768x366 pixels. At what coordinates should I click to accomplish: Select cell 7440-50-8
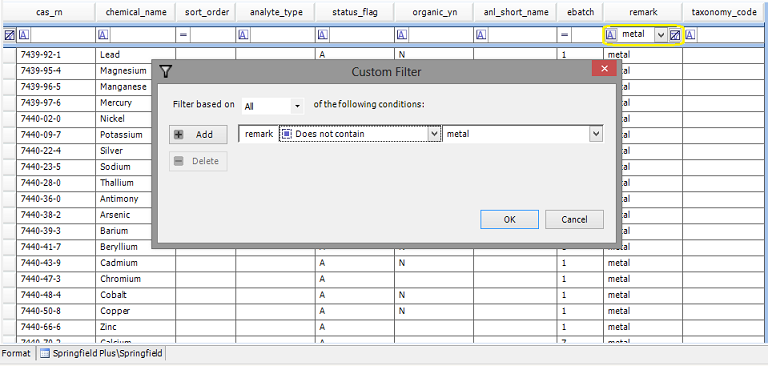point(56,311)
